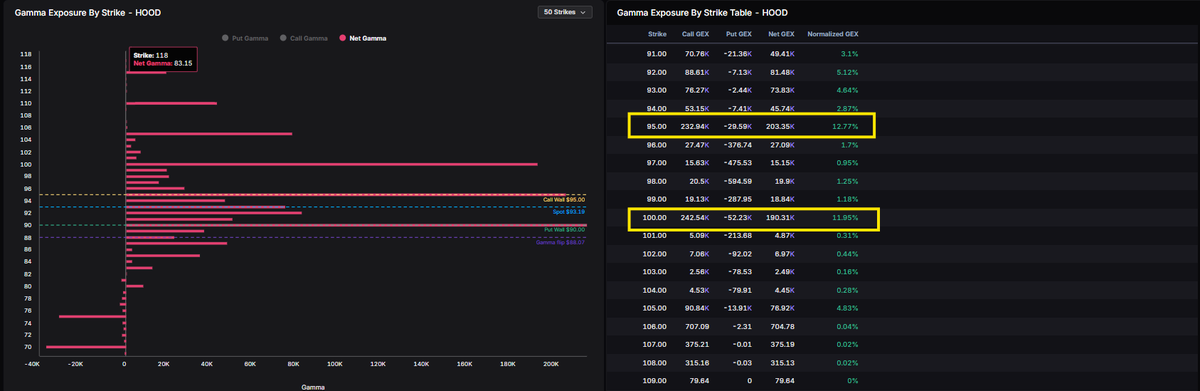The height and width of the screenshot is (391, 1200).
Task: Open the 50 Strikes dropdown
Action: pyautogui.click(x=565, y=12)
